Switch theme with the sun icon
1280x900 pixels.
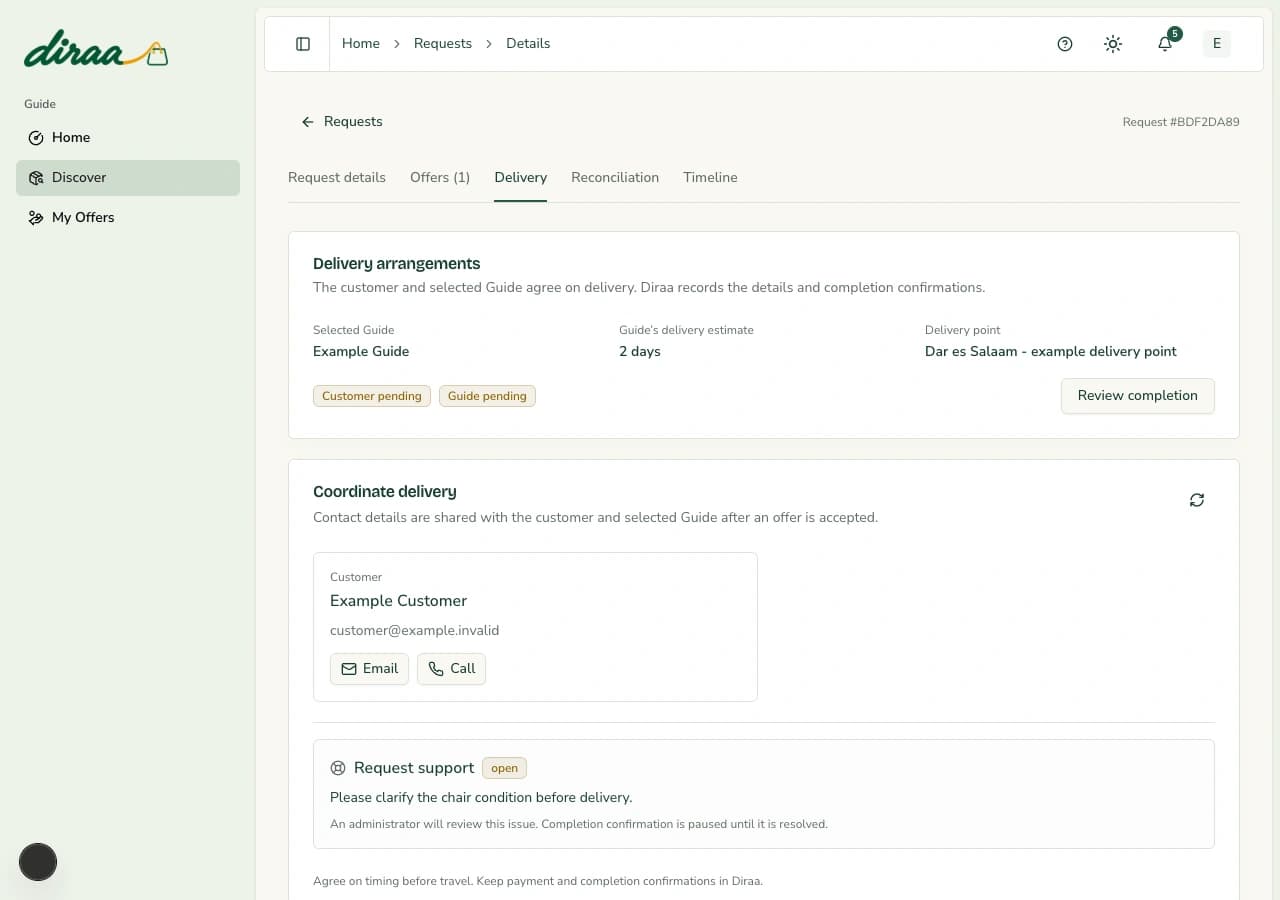[1113, 44]
